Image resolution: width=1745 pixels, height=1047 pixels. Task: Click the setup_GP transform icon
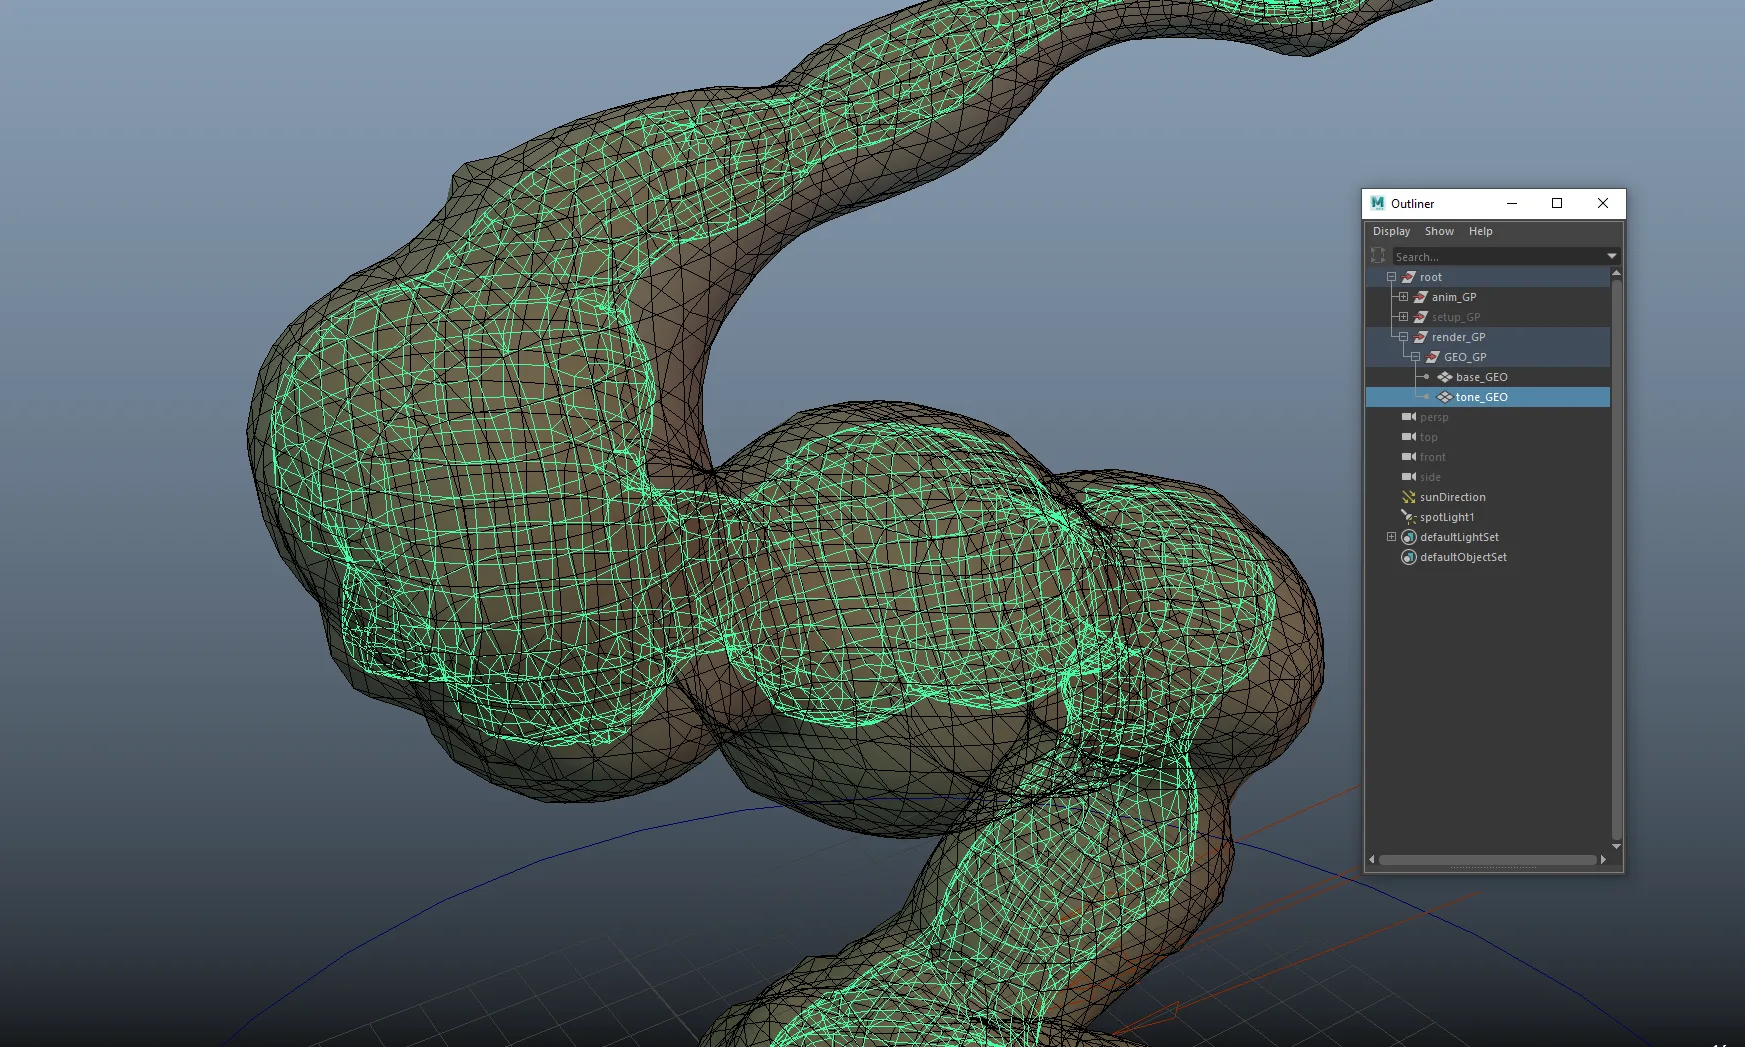(x=1420, y=317)
